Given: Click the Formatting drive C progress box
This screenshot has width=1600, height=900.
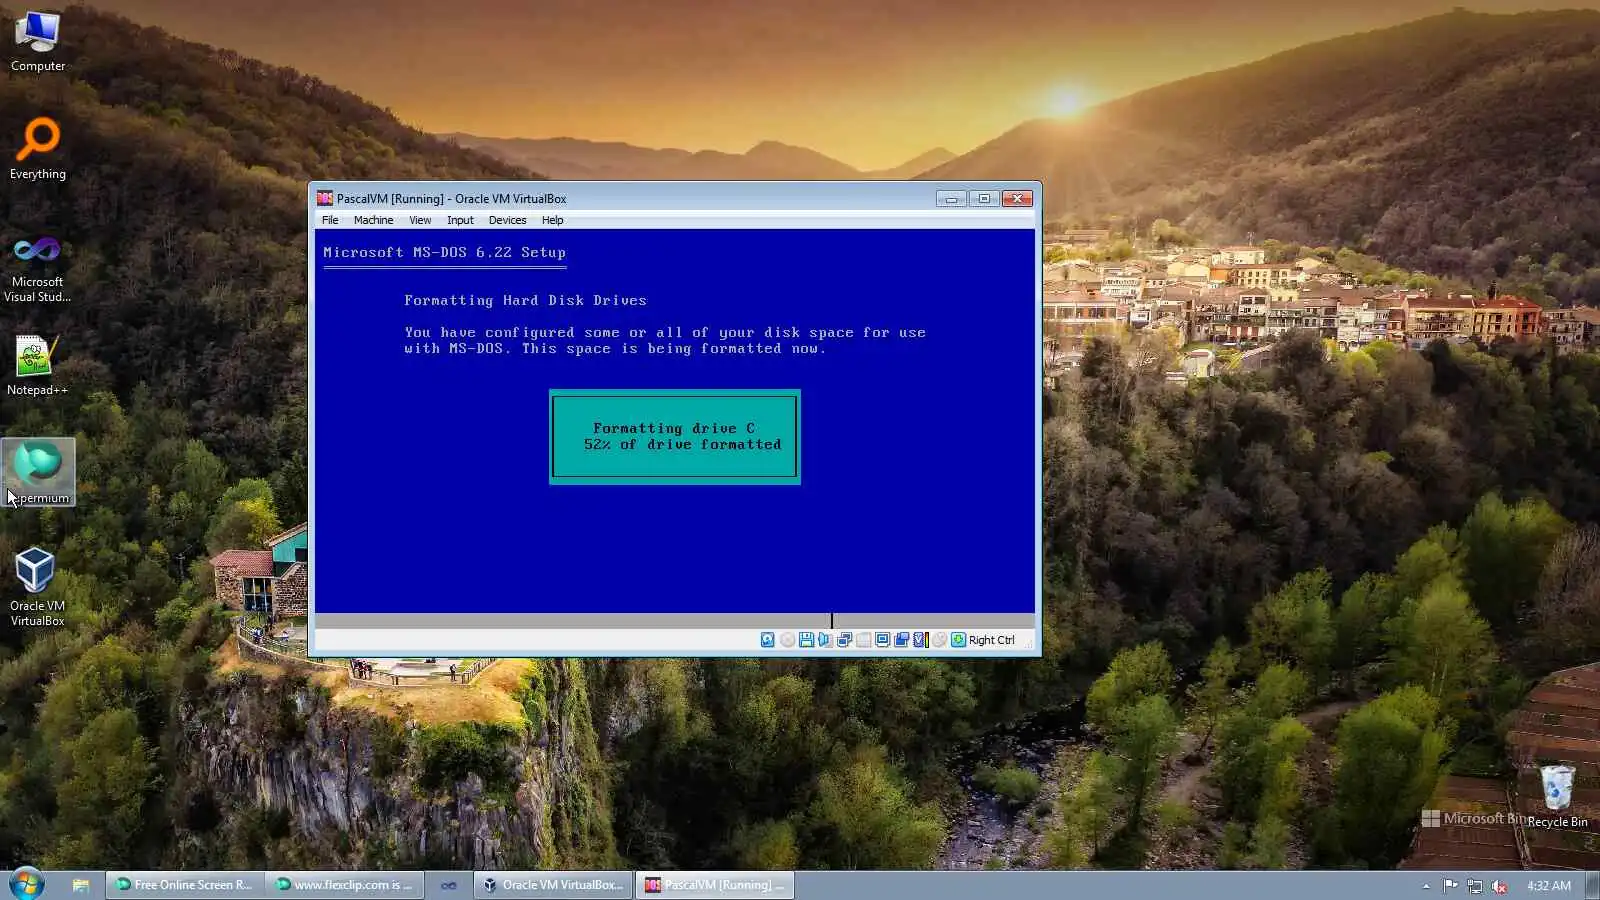Looking at the screenshot, I should [x=675, y=437].
